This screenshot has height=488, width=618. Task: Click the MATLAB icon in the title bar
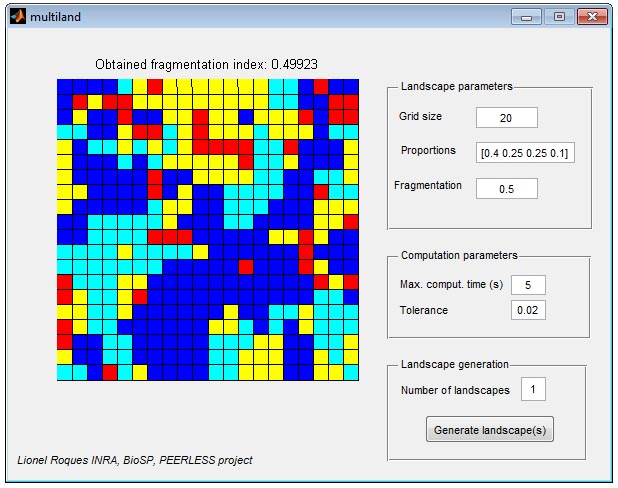[x=18, y=17]
